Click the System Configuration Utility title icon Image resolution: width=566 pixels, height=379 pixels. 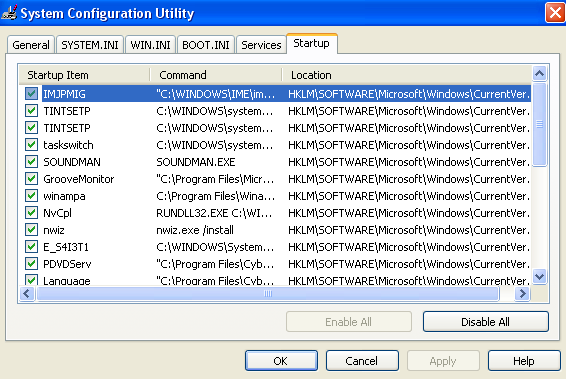(9, 13)
